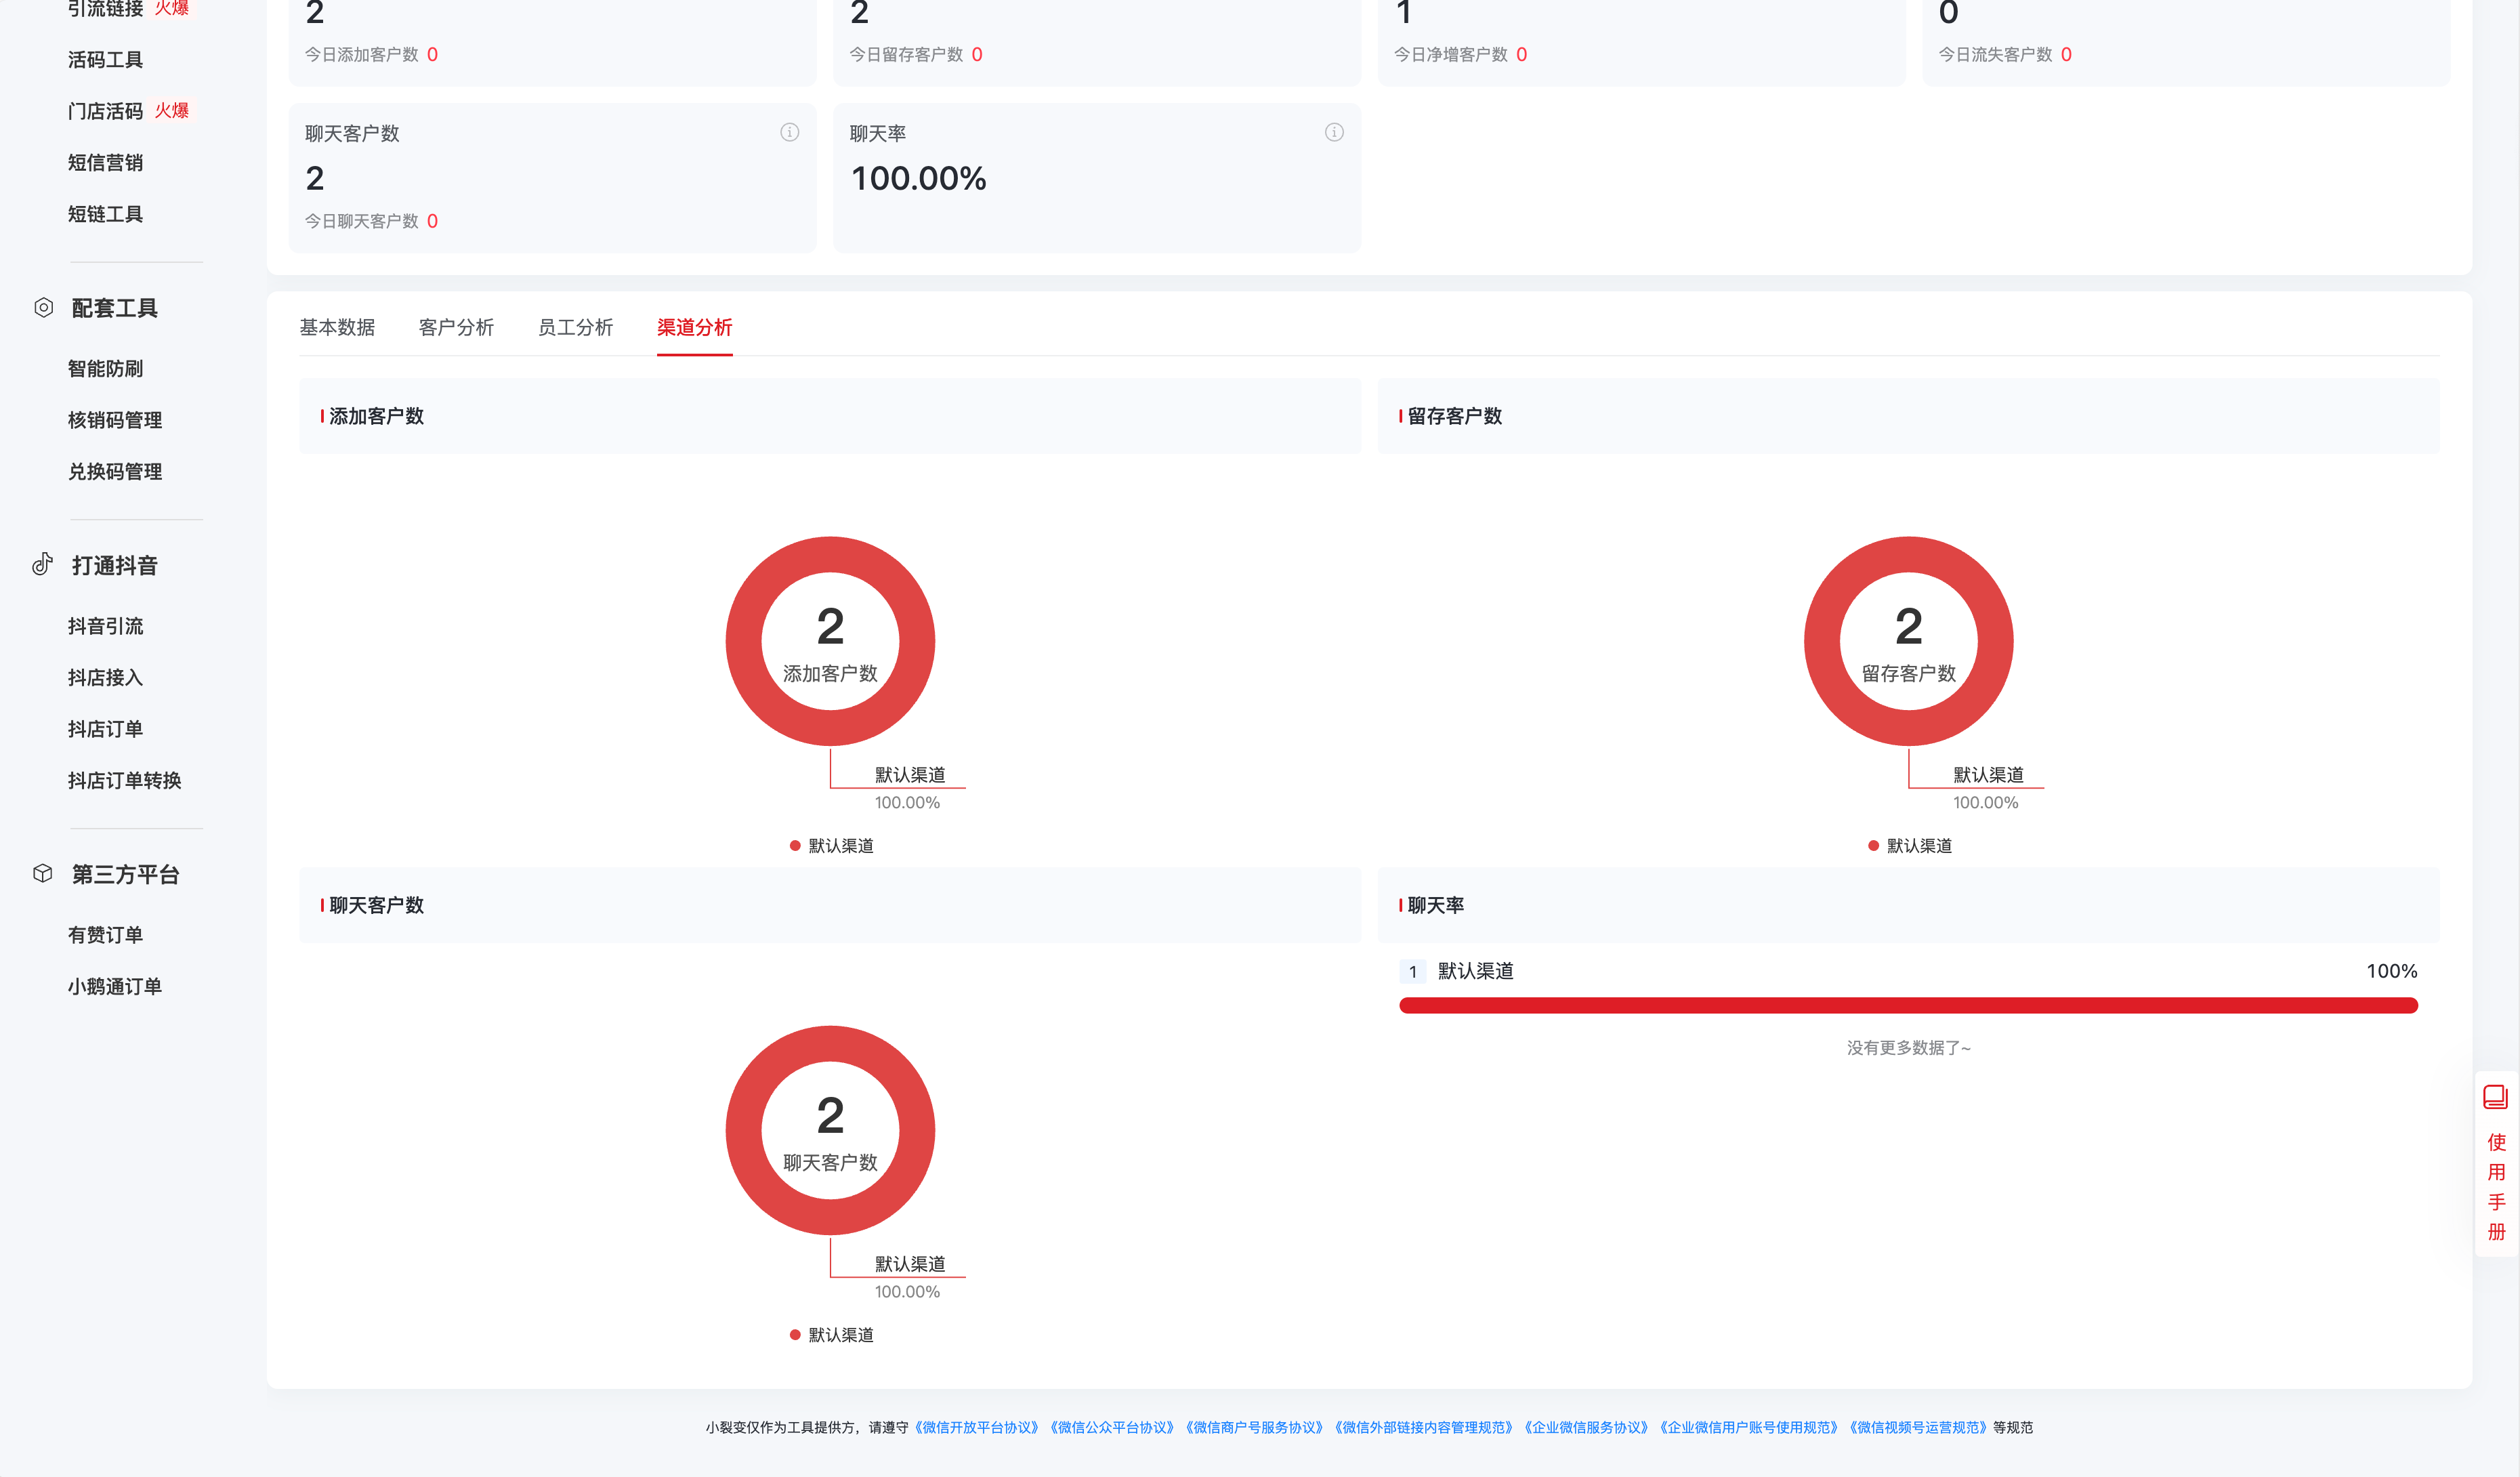Toggle 默认渠道 legend under 添加客户数 chart

click(832, 846)
